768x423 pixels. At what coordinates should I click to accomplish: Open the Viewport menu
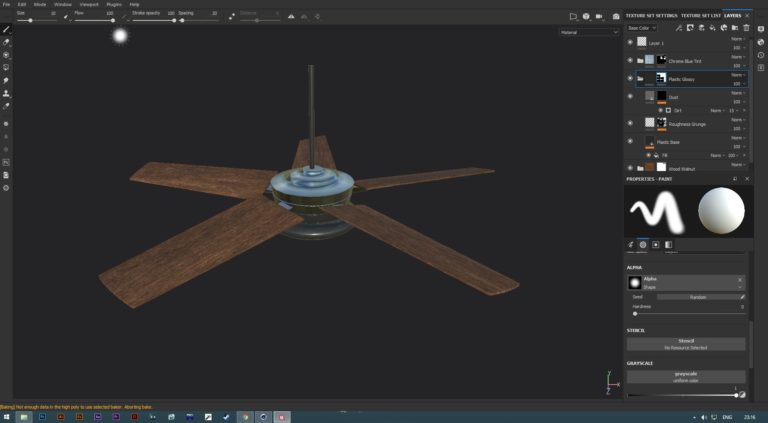click(89, 4)
